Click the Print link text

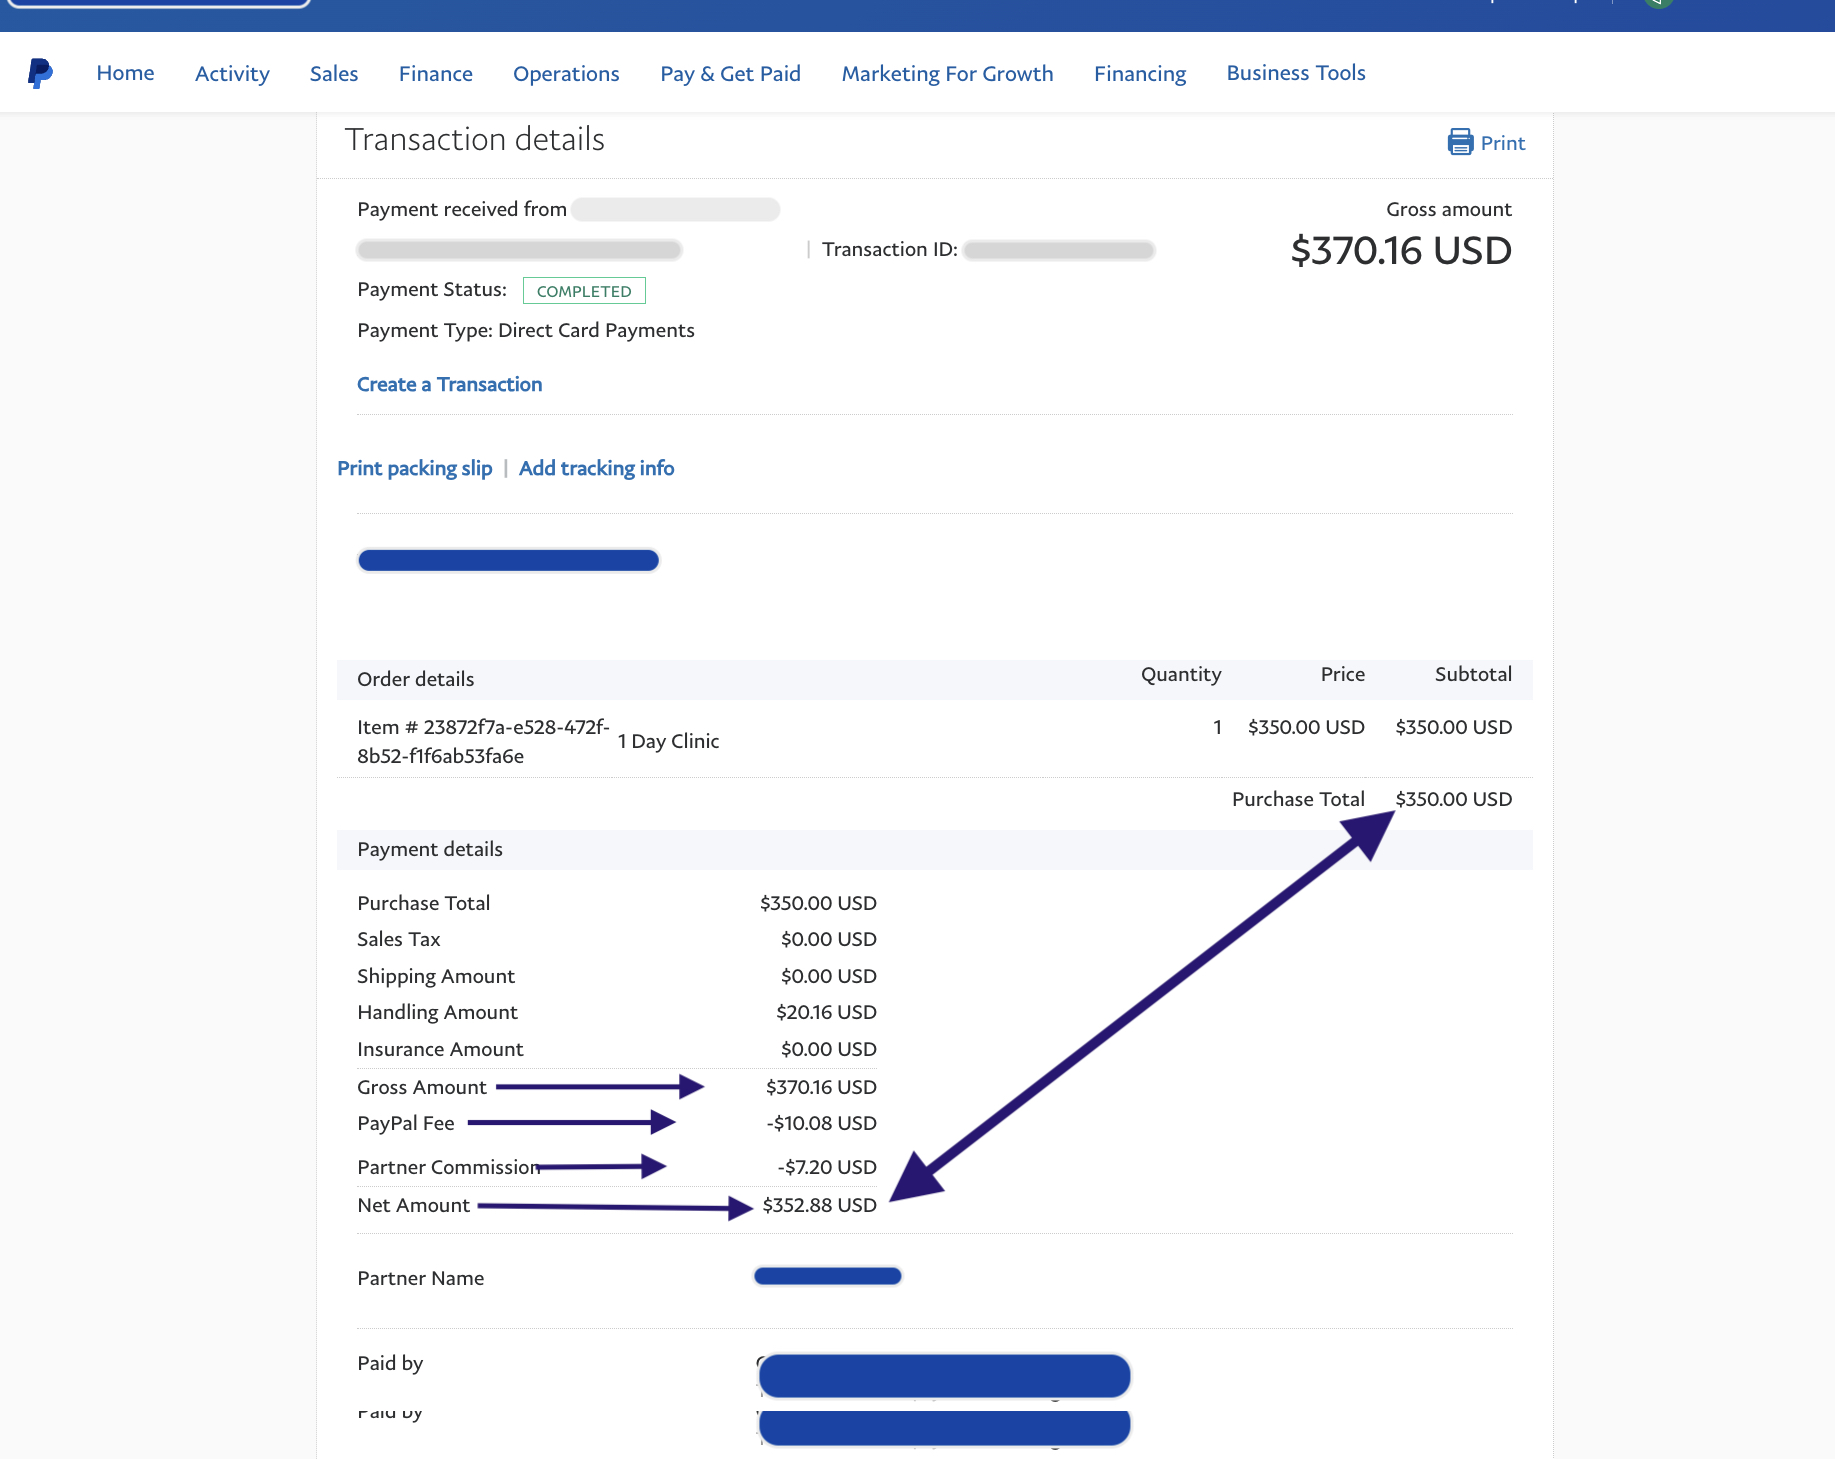click(1502, 143)
